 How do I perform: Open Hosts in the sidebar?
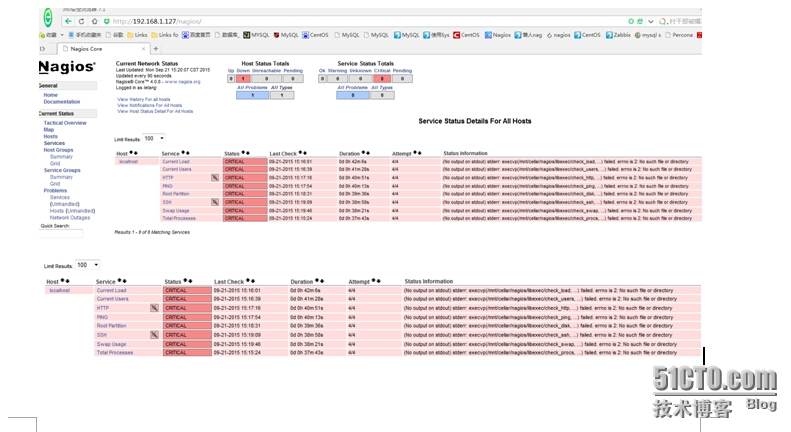point(50,136)
